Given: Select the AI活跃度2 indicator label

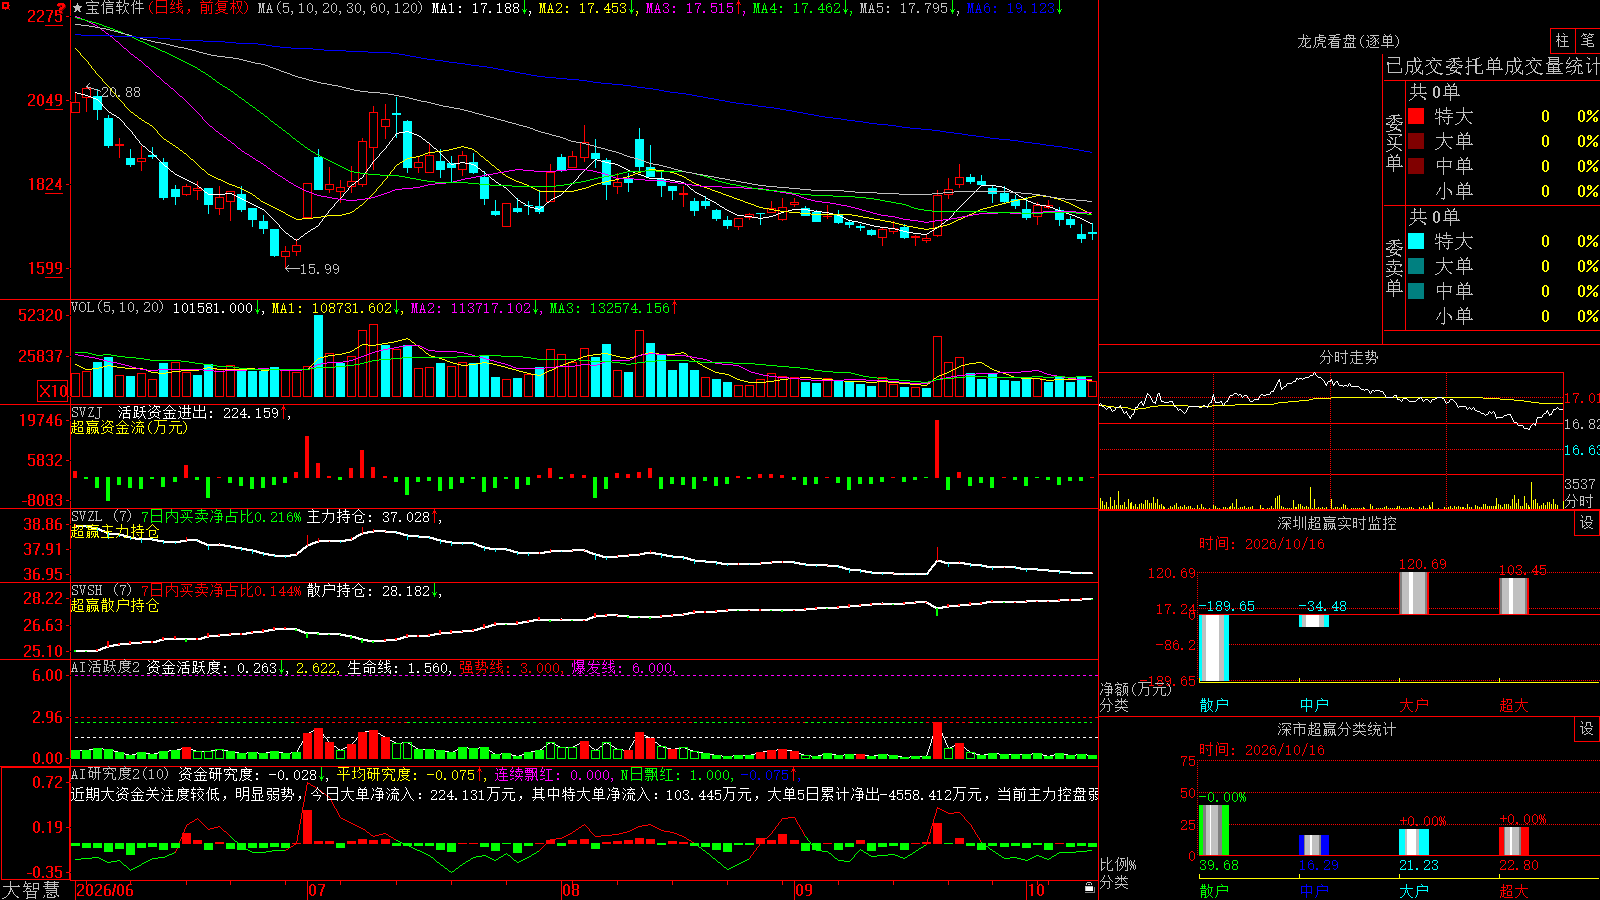Looking at the screenshot, I should (x=106, y=667).
